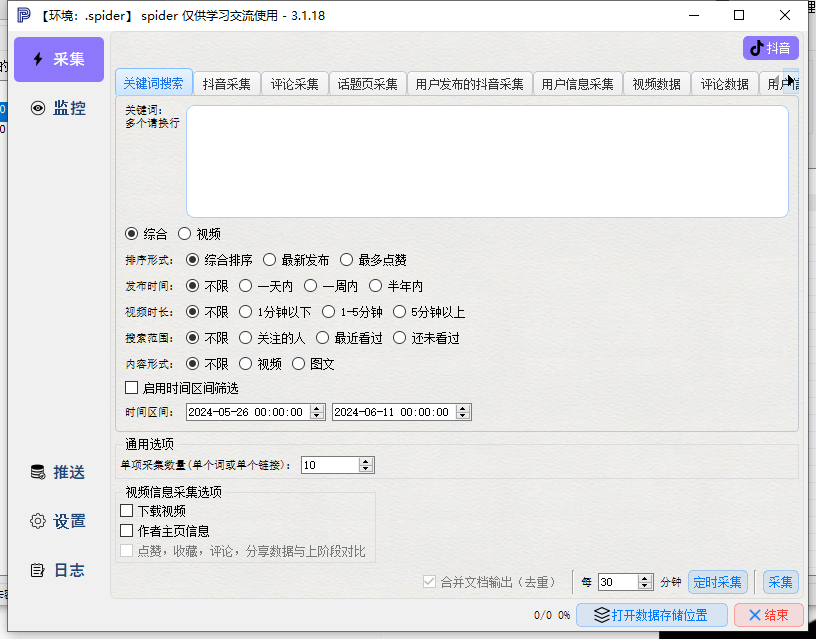Click into the 关键词 text area
This screenshot has height=639, width=816.
pos(487,161)
